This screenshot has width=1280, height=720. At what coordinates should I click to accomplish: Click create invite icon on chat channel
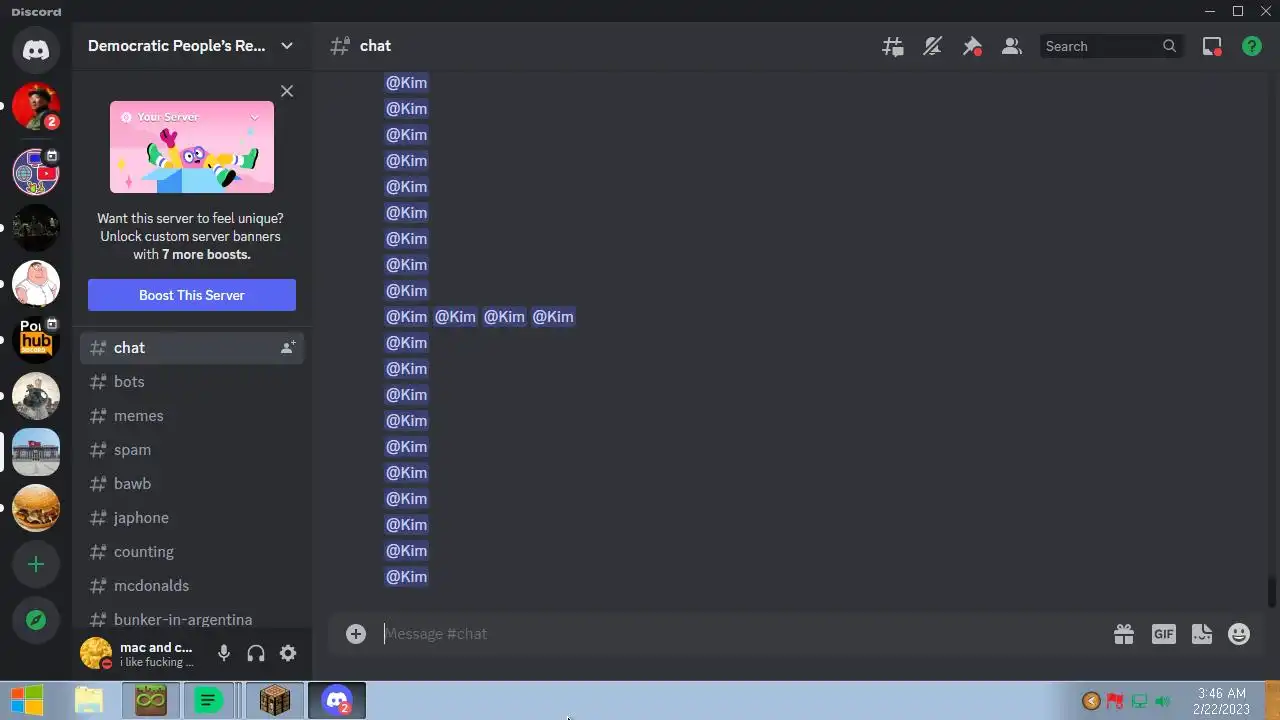[x=288, y=348]
